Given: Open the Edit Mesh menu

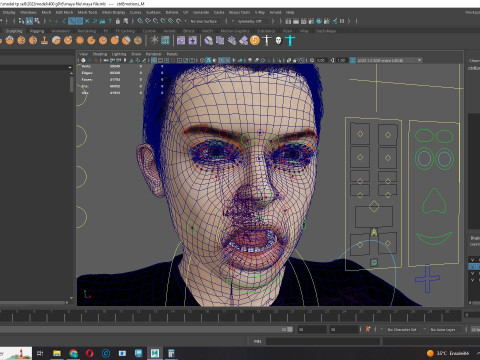Looking at the screenshot, I should [x=64, y=12].
